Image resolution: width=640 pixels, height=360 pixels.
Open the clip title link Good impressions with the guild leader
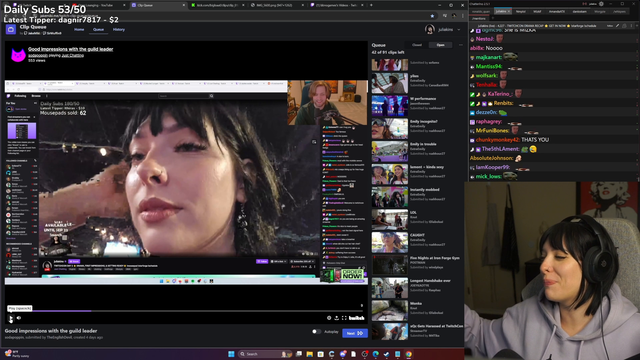click(71, 49)
